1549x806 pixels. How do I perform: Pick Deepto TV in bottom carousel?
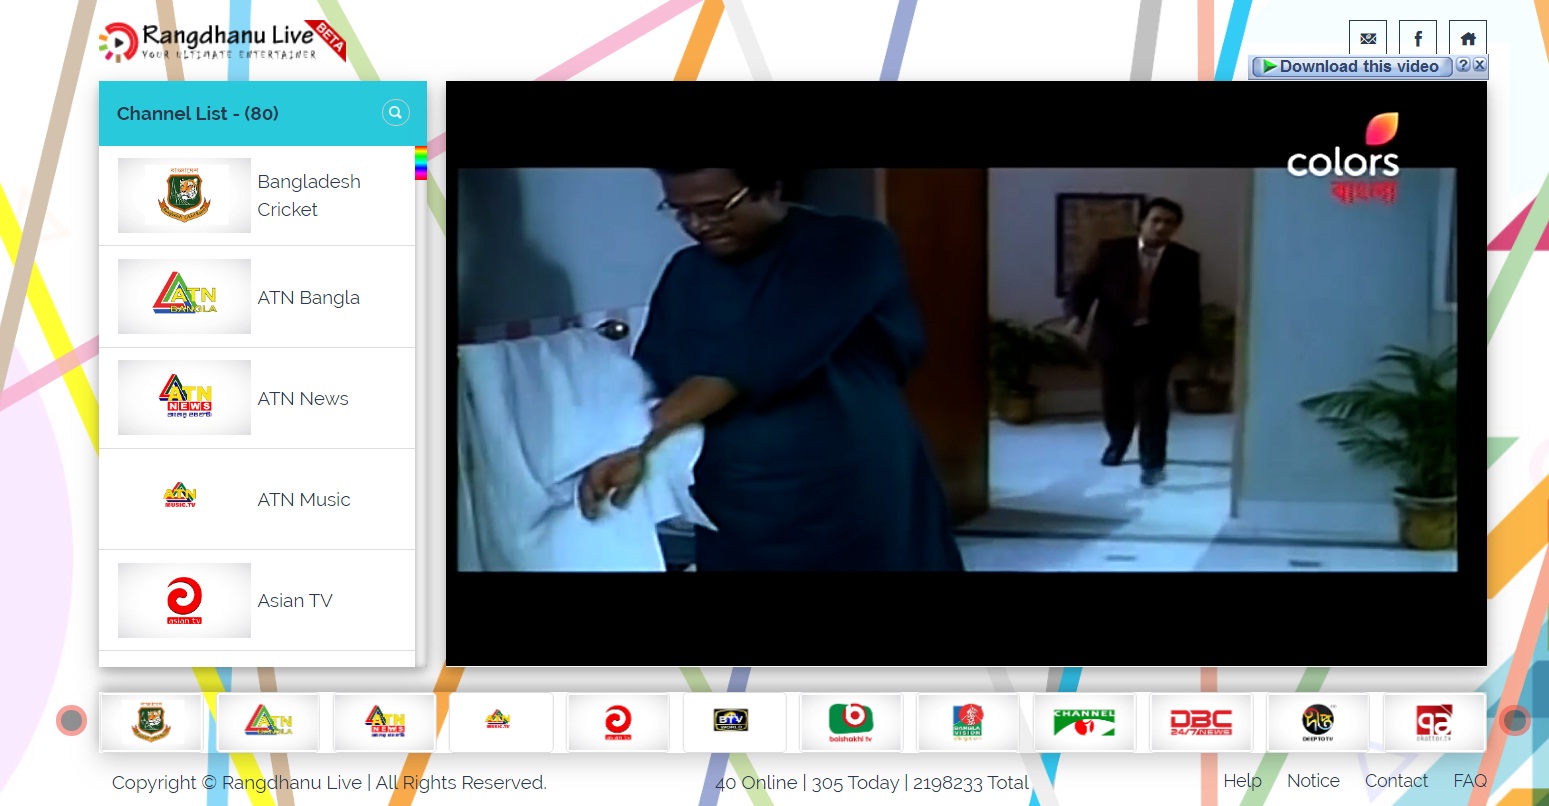click(1318, 722)
